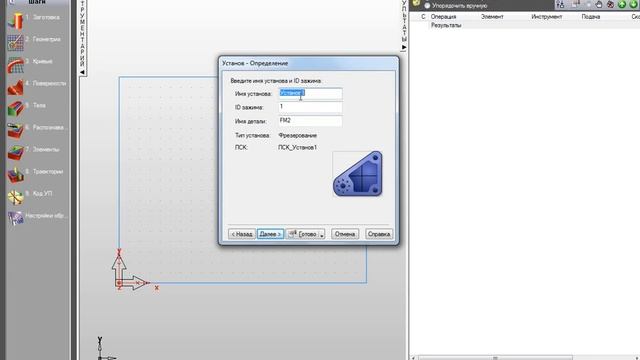Open step 5 Тела icon
This screenshot has height=360, width=640.
pos(16,109)
